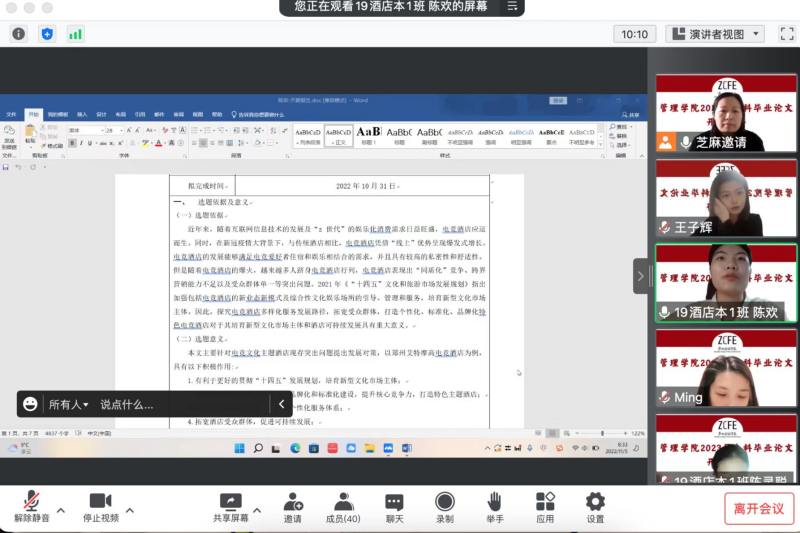Open the screen-share banner menu icon

pyautogui.click(x=512, y=7)
